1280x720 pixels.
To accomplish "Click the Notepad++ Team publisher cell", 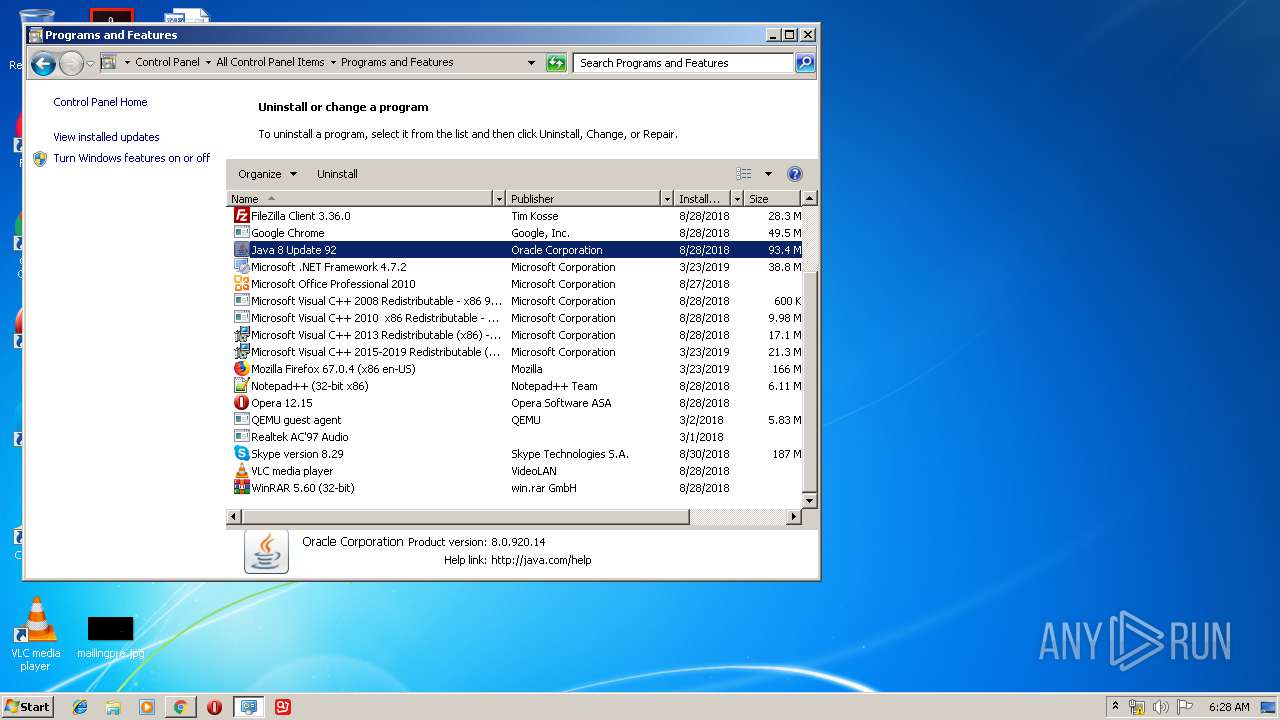I will click(554, 386).
